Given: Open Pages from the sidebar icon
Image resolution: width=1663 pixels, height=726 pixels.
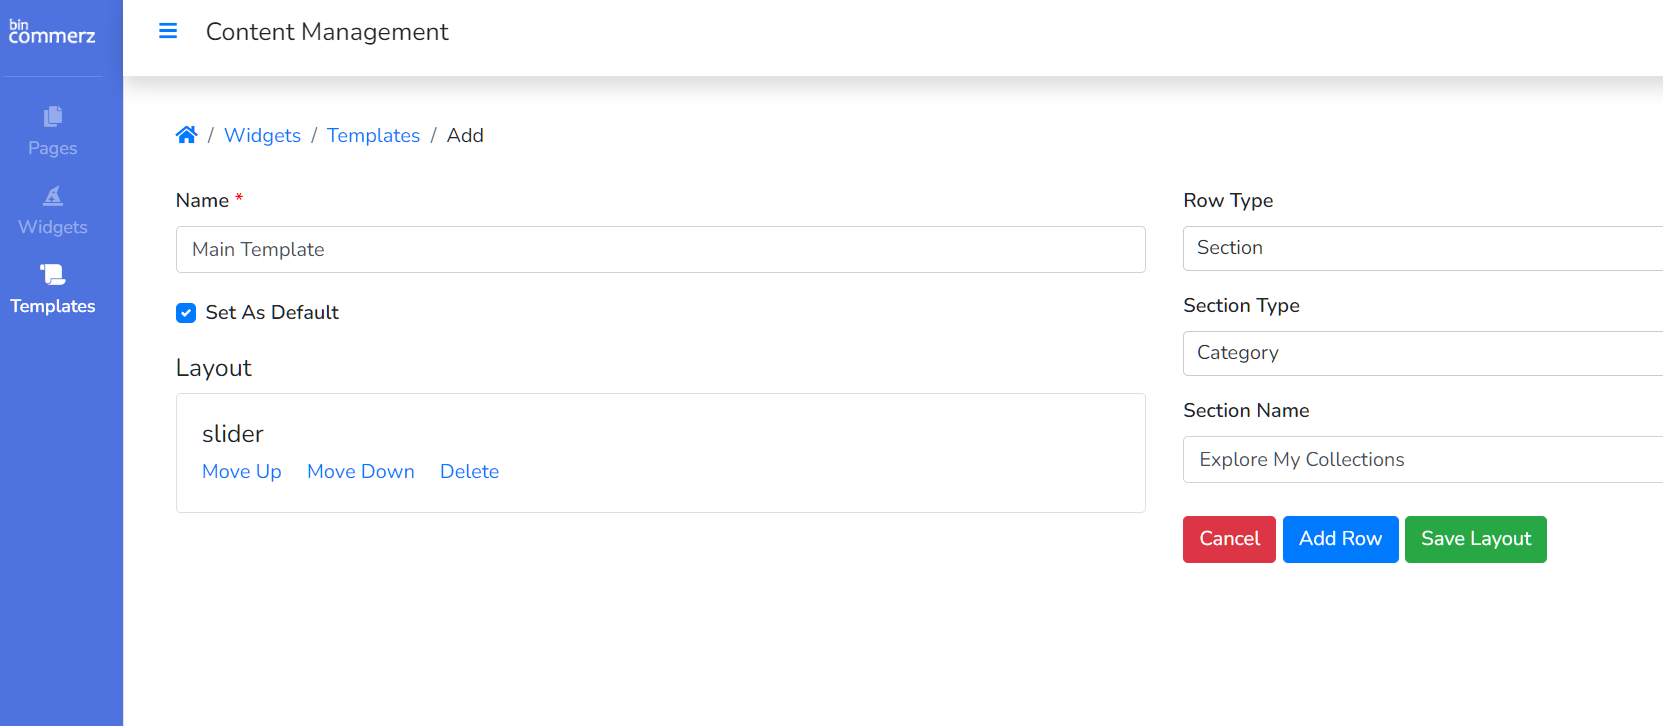Looking at the screenshot, I should [53, 117].
